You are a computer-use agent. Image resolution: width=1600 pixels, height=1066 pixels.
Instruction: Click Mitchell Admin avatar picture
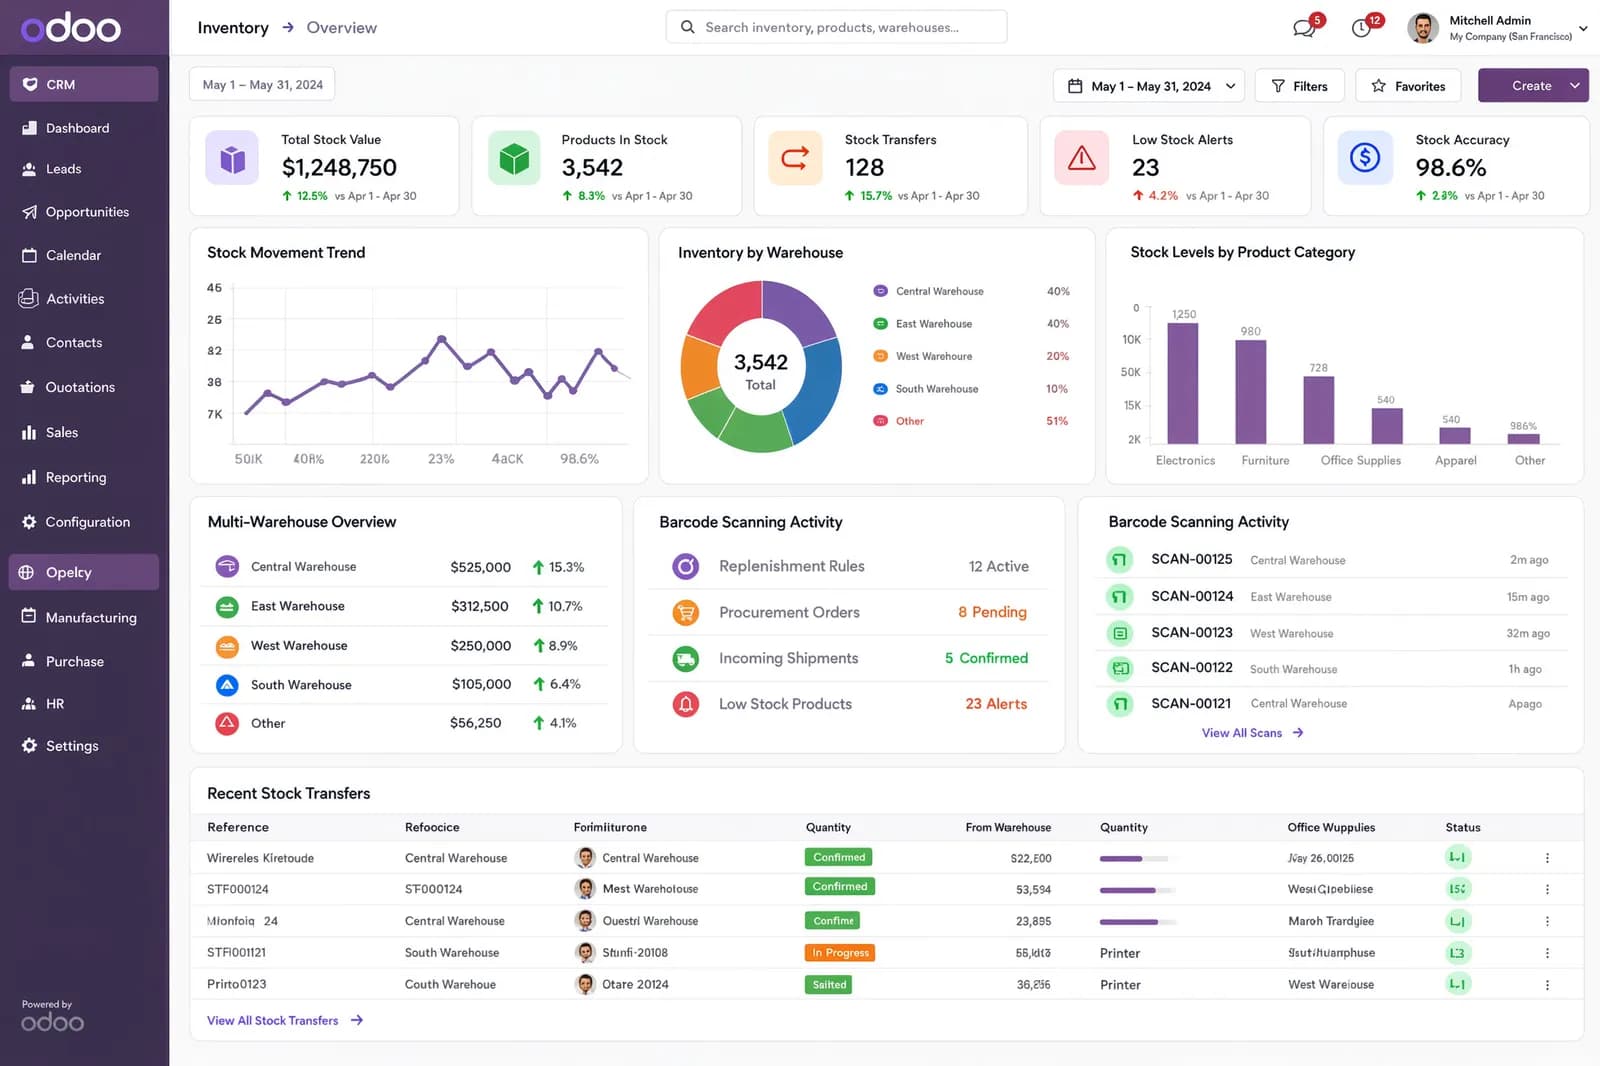click(1423, 28)
